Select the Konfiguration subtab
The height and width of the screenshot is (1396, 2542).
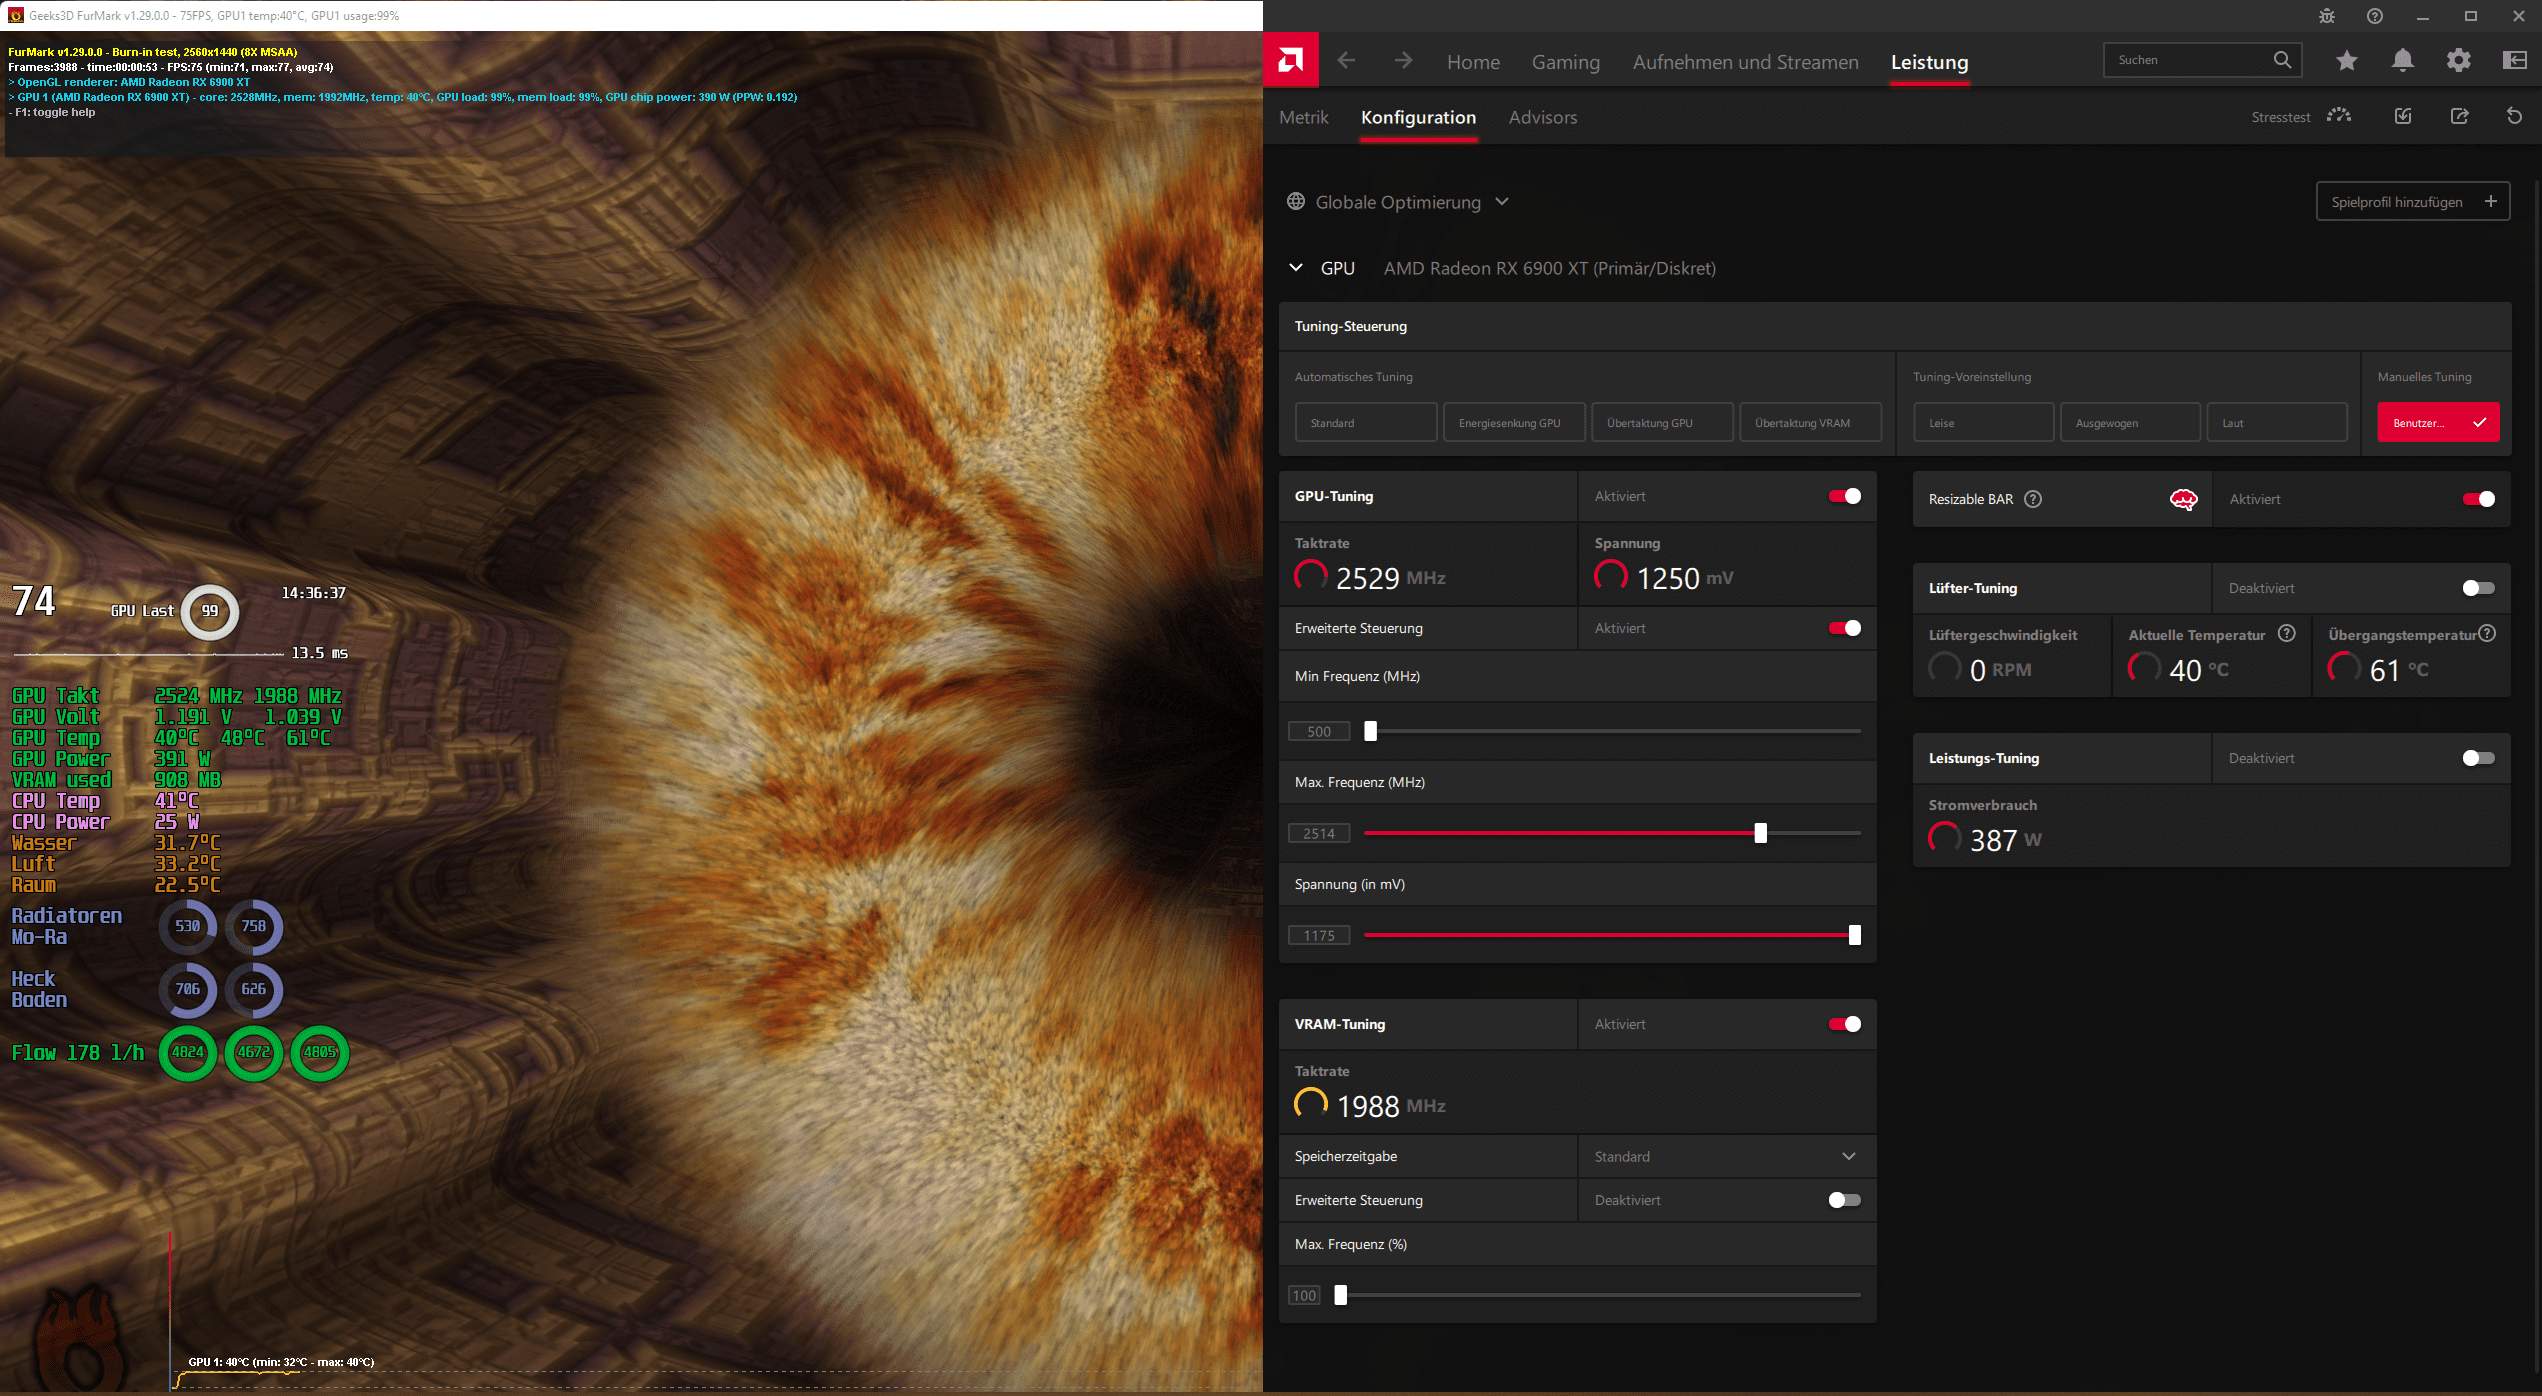click(x=1418, y=117)
